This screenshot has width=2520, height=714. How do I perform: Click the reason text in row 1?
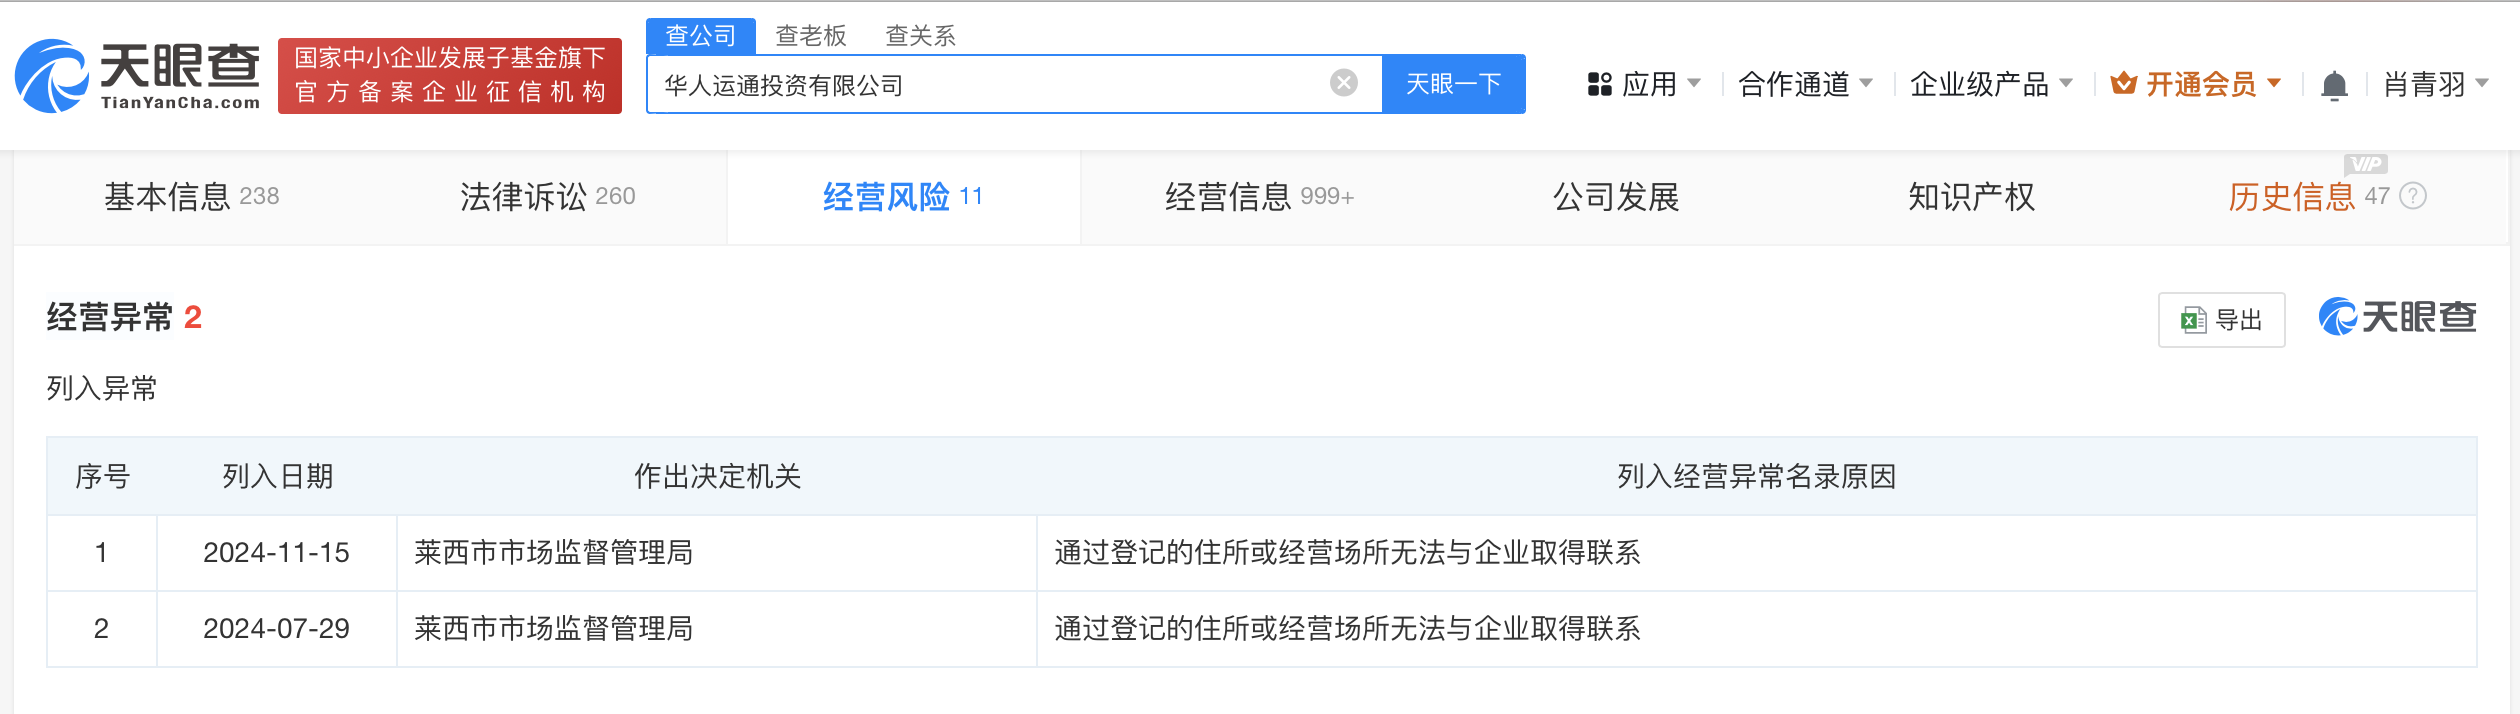(x=1347, y=552)
